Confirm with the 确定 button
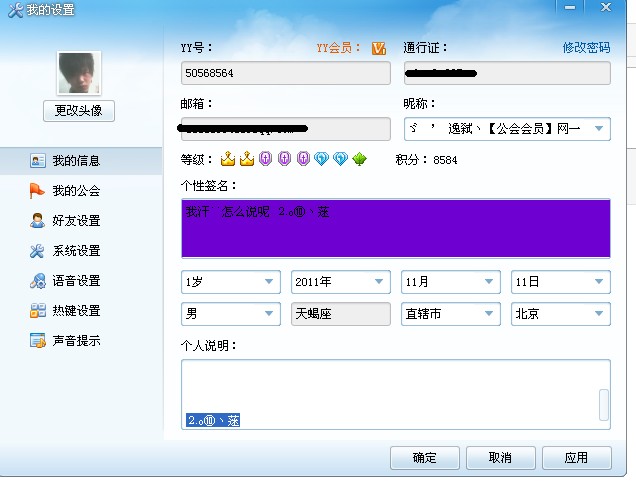This screenshot has height=490, width=636. 425,458
